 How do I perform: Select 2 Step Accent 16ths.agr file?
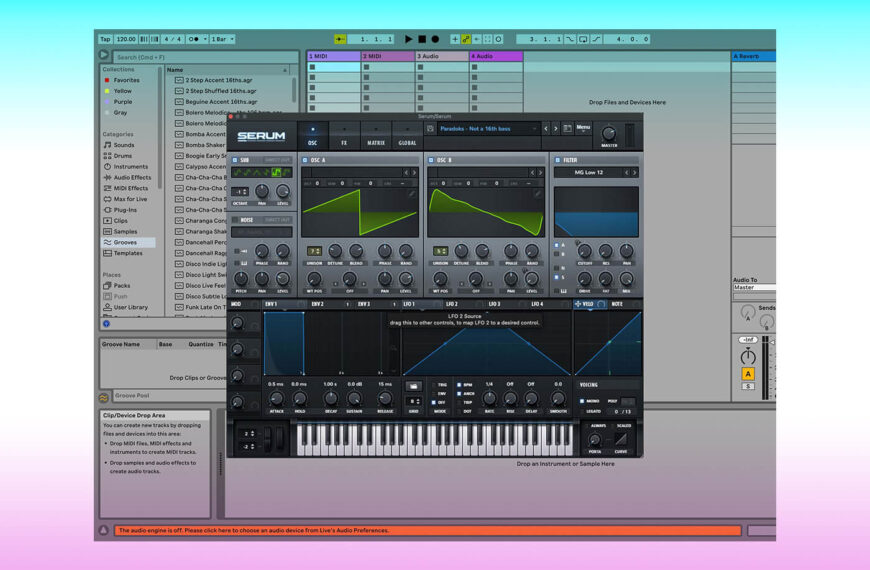point(218,80)
